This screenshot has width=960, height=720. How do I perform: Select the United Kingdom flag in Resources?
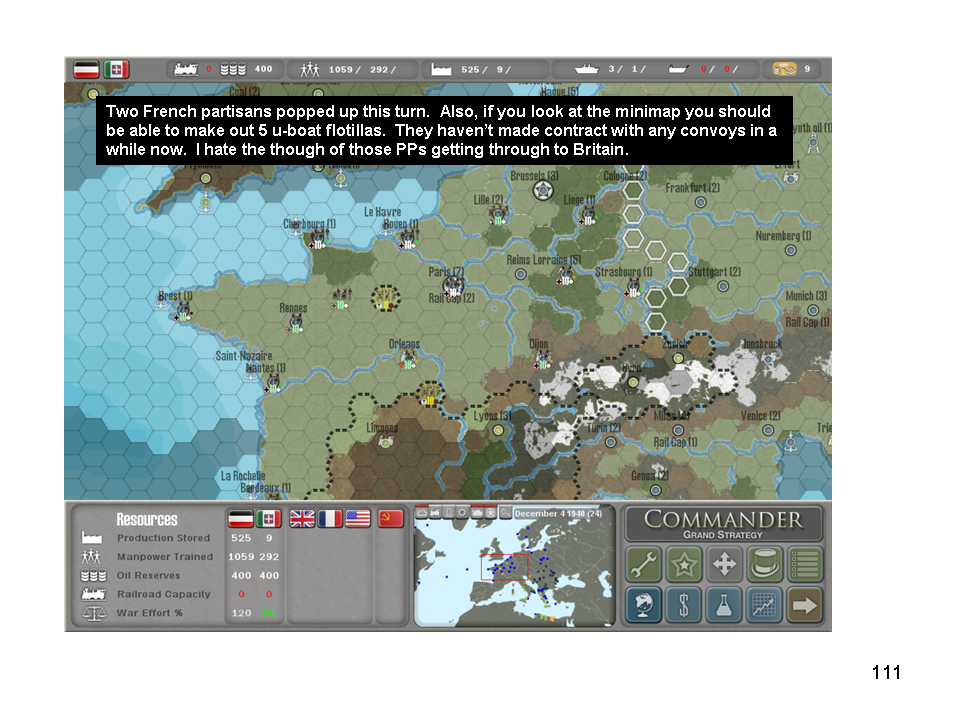click(x=301, y=519)
